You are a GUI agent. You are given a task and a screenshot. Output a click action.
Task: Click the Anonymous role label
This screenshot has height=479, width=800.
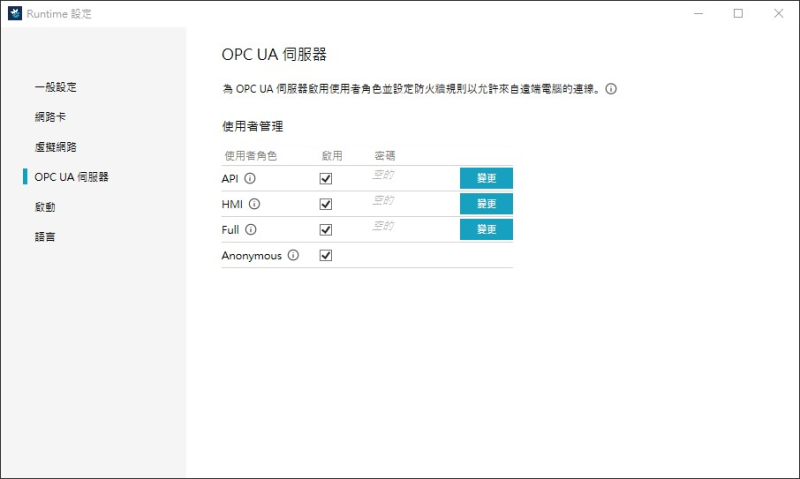click(x=252, y=256)
